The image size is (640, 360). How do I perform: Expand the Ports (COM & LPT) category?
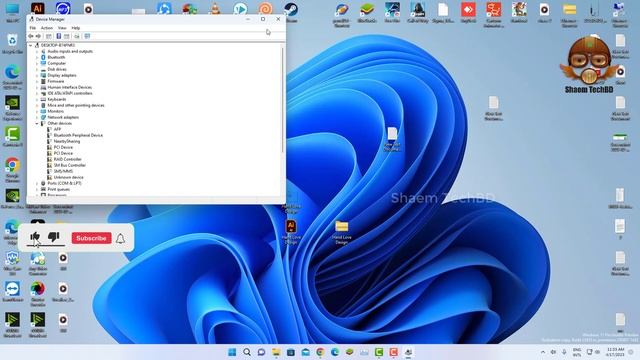coord(37,183)
